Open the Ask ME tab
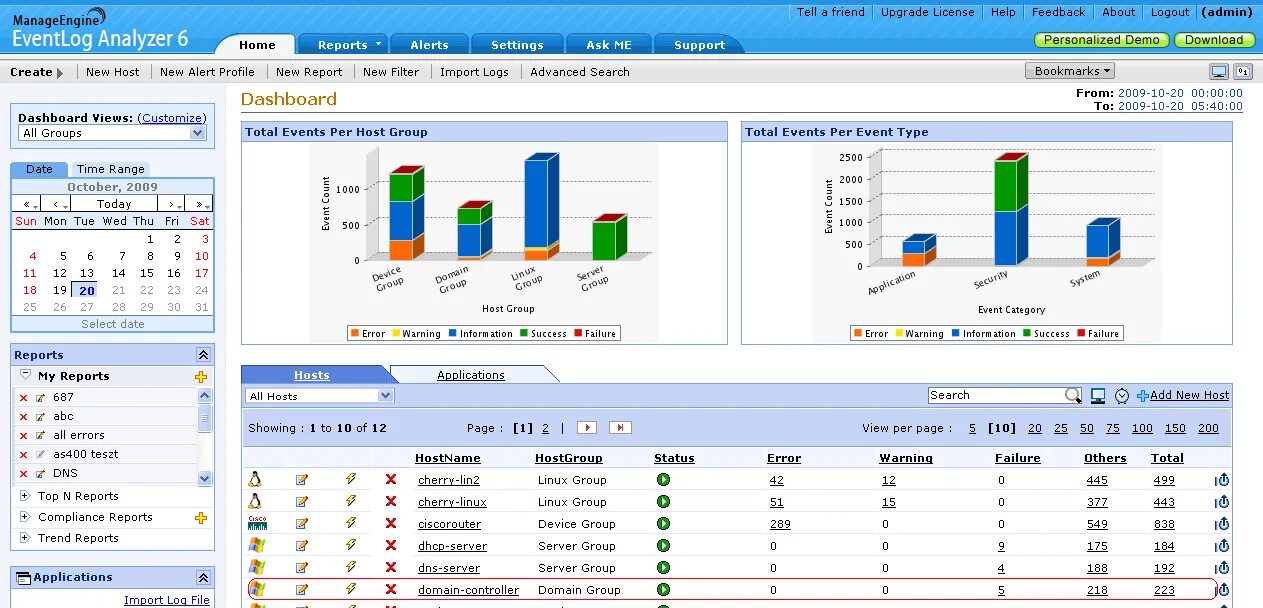 click(610, 45)
